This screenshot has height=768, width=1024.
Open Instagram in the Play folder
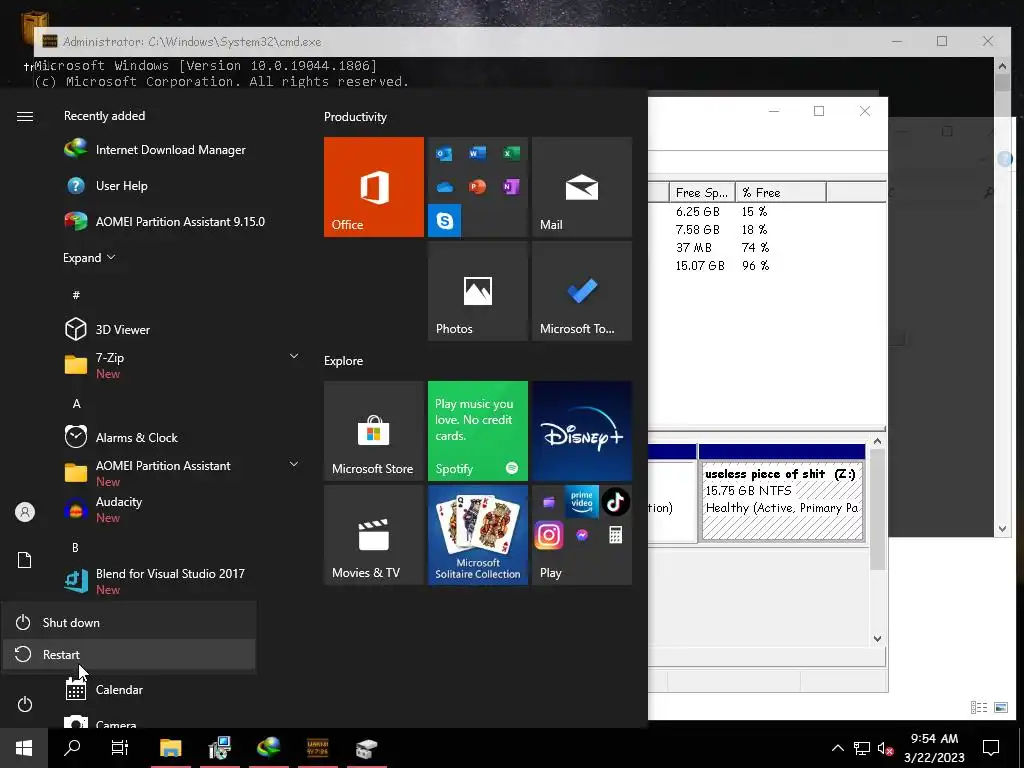tap(549, 536)
